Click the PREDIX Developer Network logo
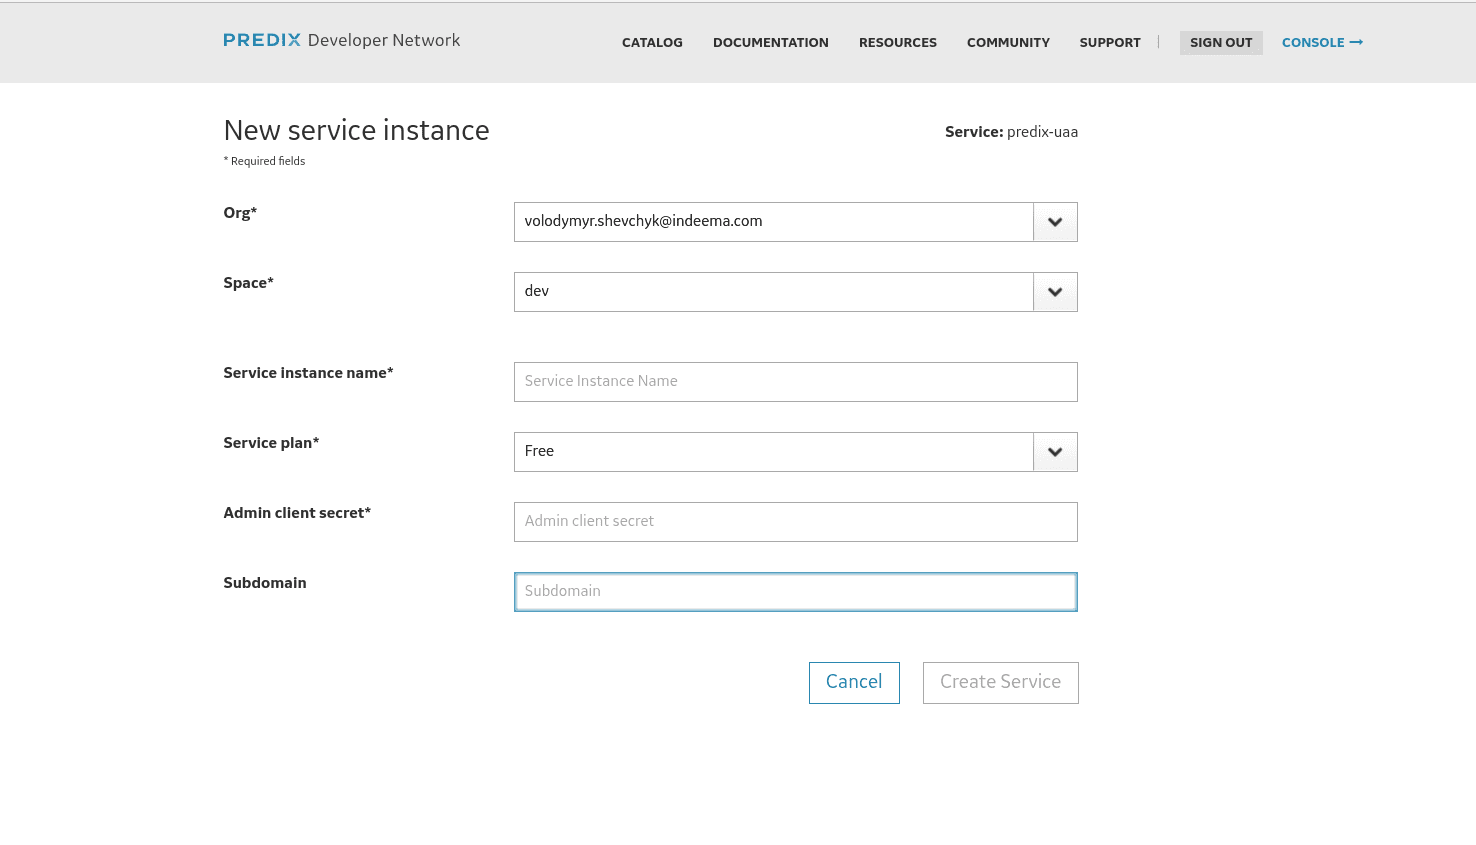Image resolution: width=1476 pixels, height=845 pixels. (341, 41)
